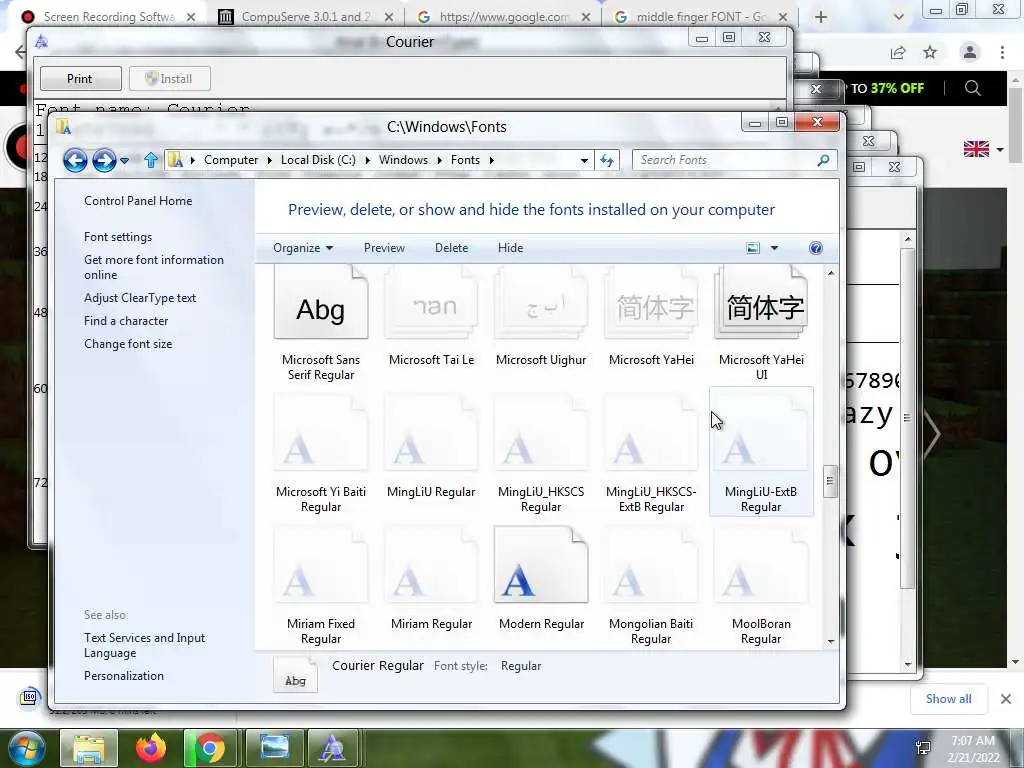Switch to https://www.google.com browser tab
The height and width of the screenshot is (768, 1024).
point(504,17)
